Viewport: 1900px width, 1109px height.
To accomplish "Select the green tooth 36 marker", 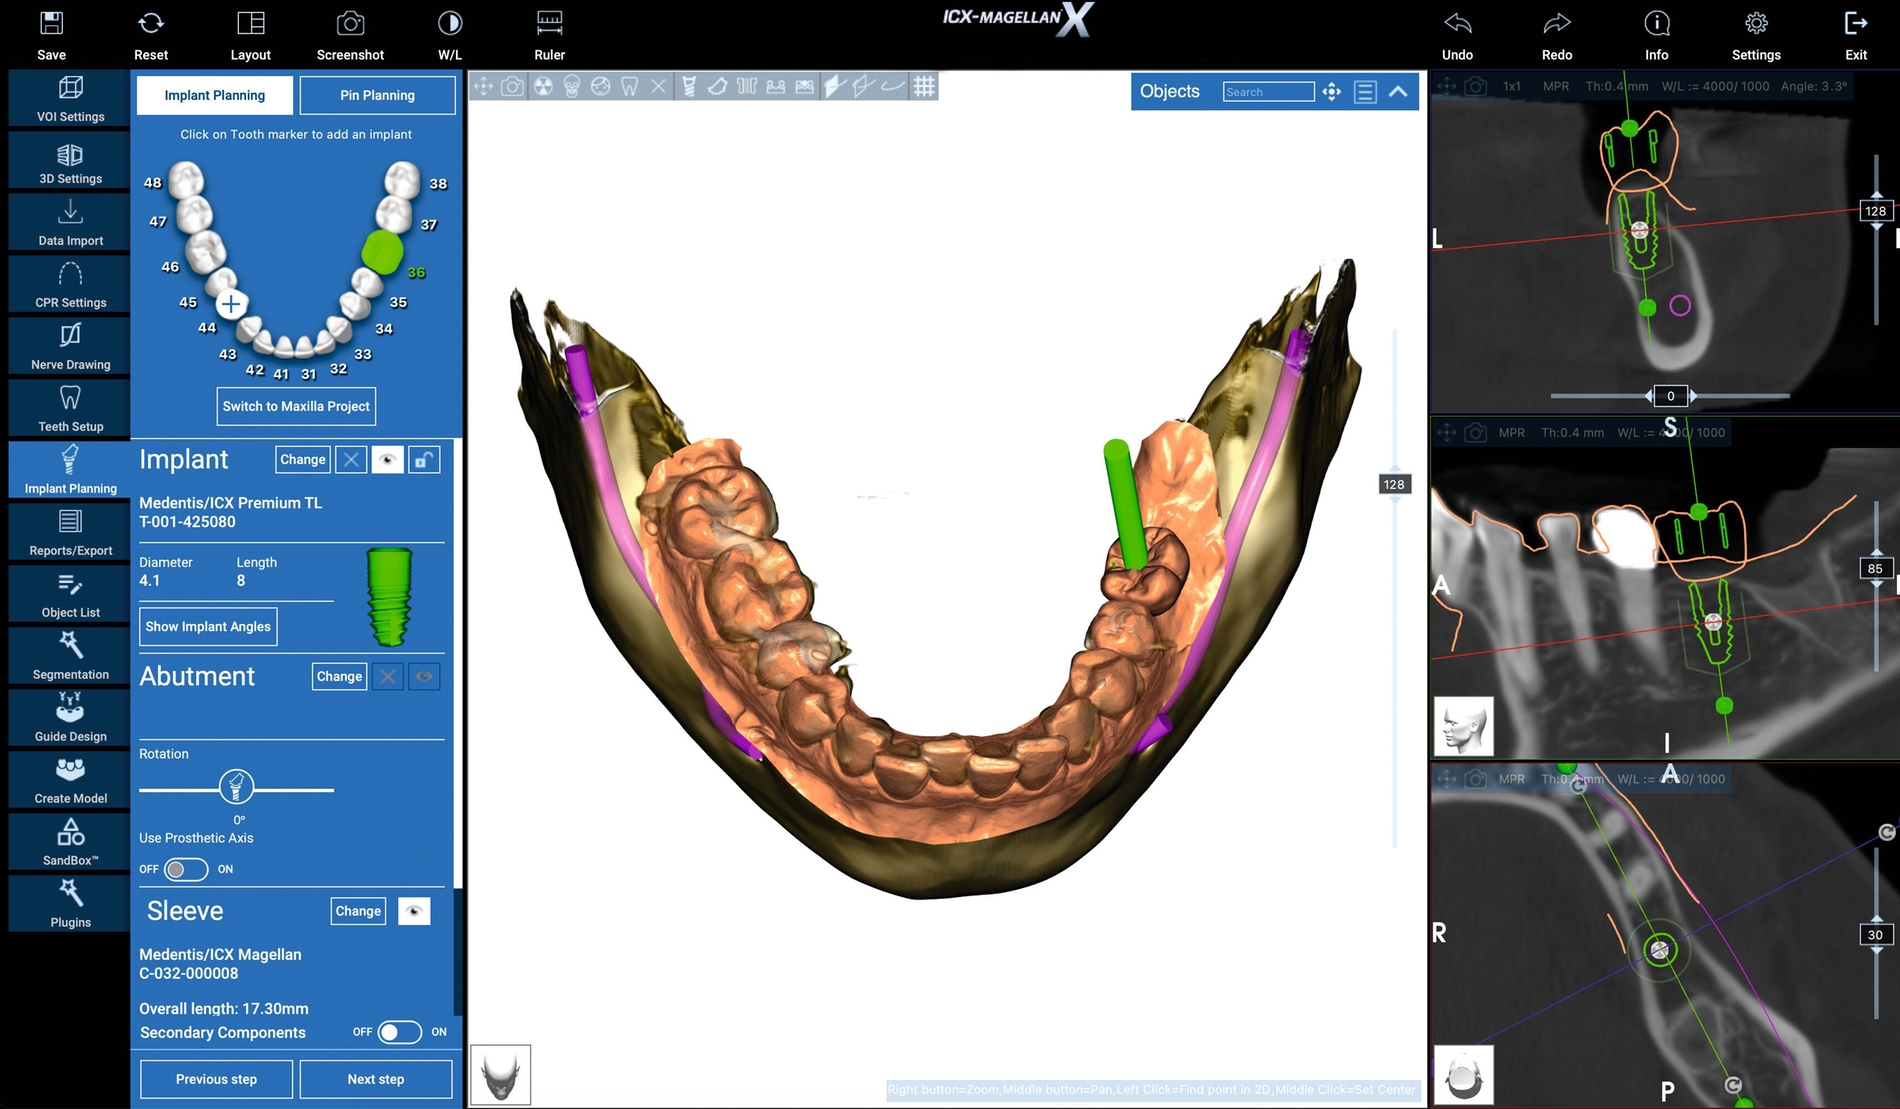I will pyautogui.click(x=382, y=253).
